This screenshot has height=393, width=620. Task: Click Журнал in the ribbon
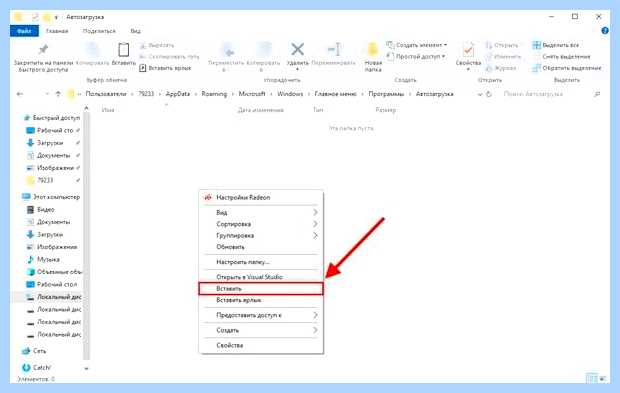click(x=500, y=68)
